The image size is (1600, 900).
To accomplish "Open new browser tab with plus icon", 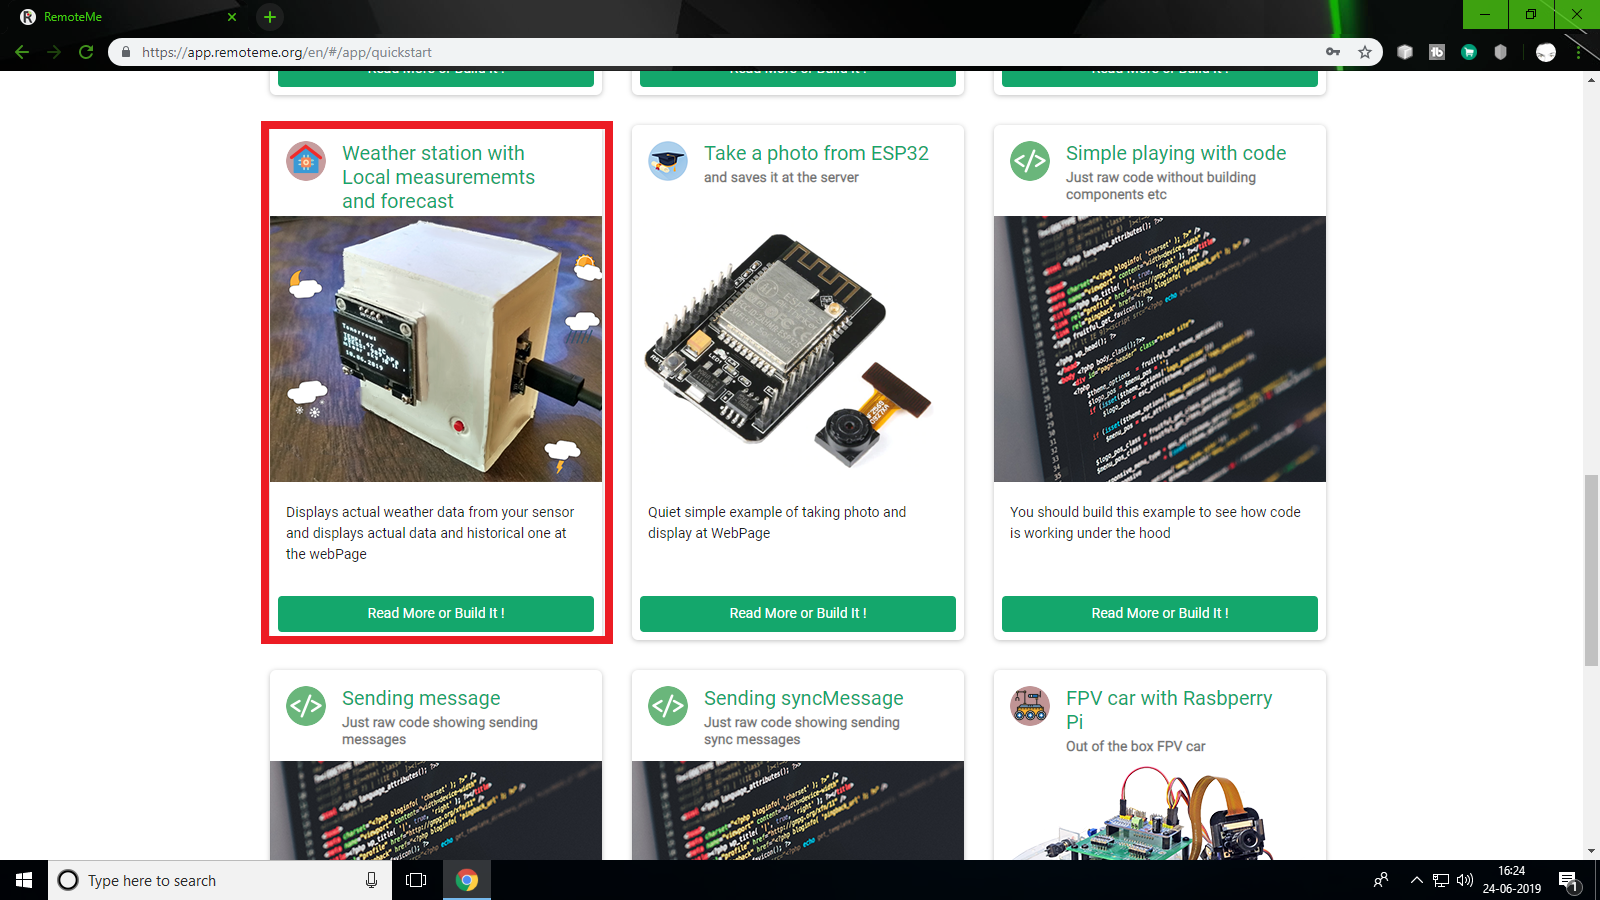I will (x=270, y=17).
